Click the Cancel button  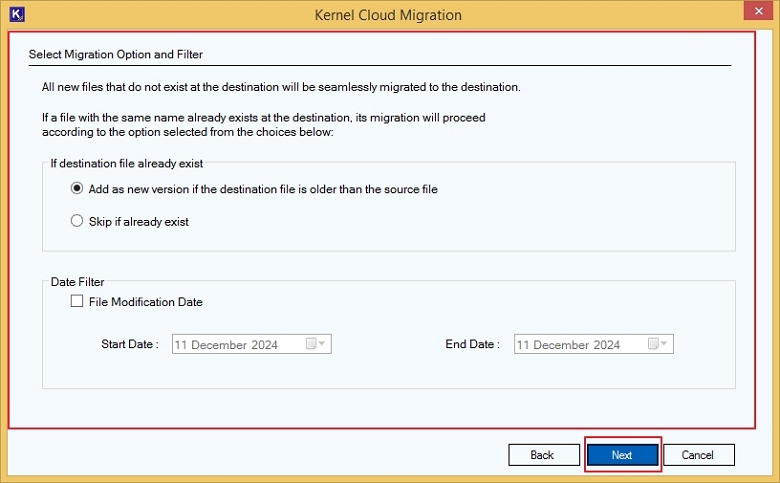click(698, 455)
